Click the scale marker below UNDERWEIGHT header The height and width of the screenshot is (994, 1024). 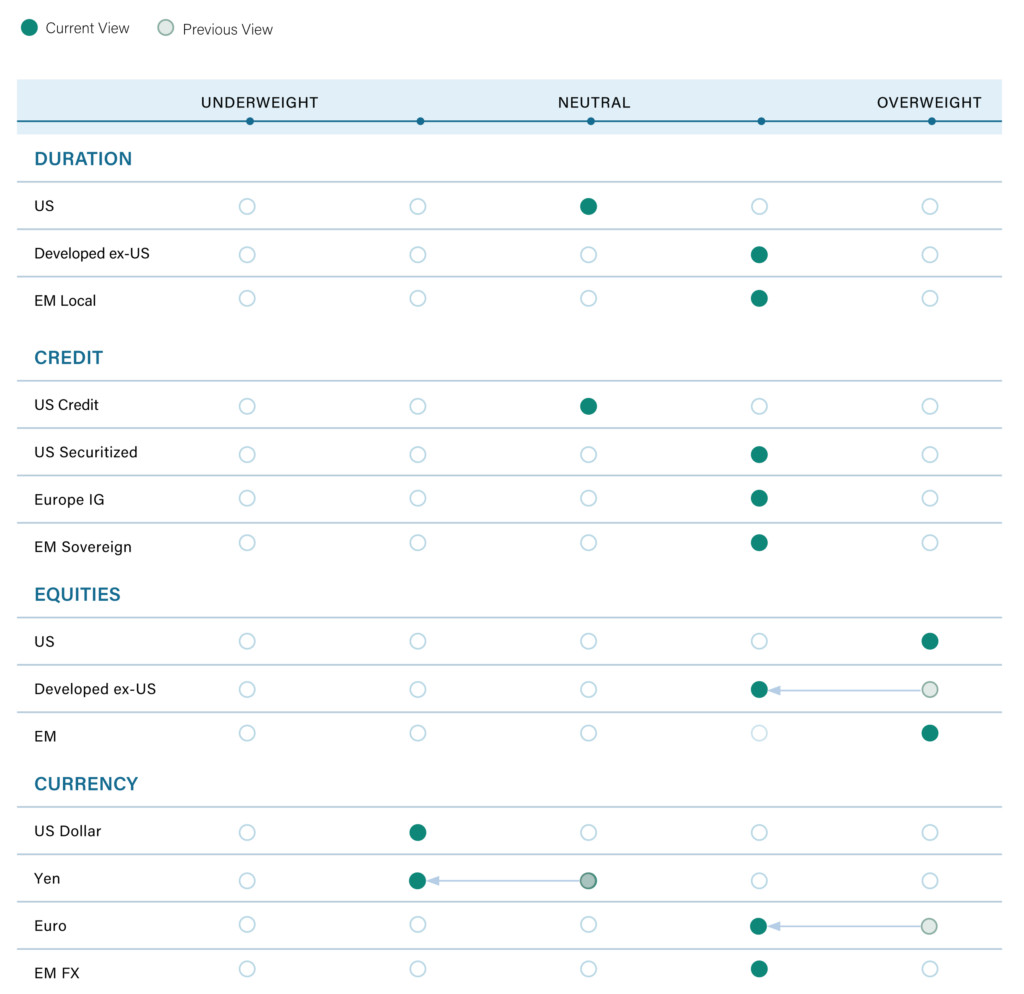click(250, 121)
